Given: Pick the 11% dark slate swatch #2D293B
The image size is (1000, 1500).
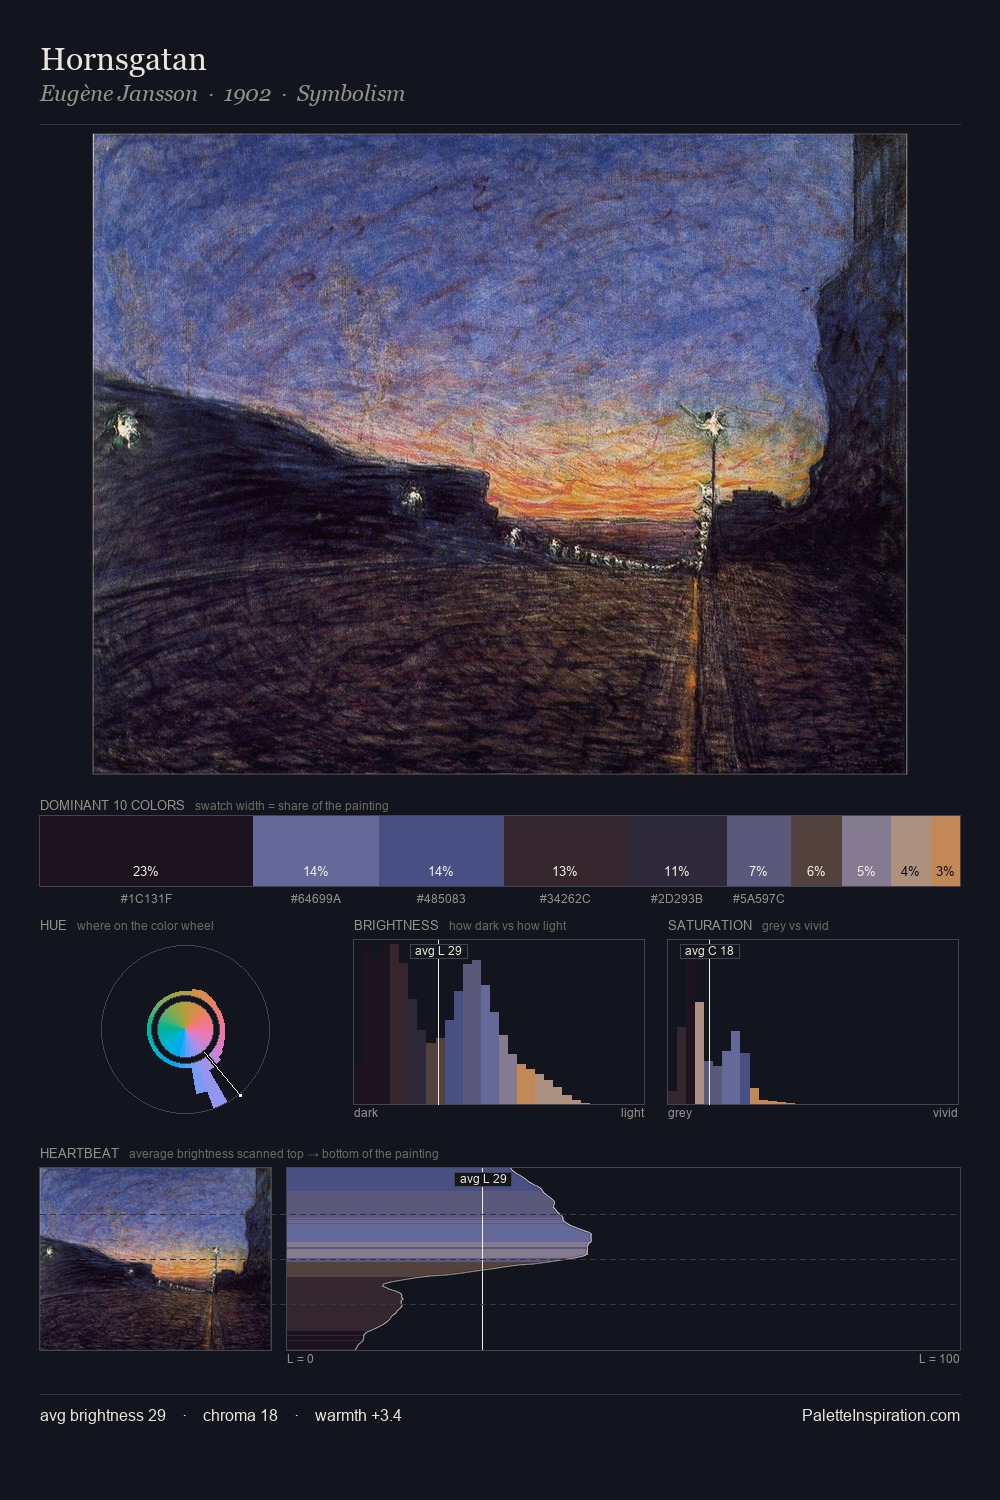Looking at the screenshot, I should [x=677, y=851].
